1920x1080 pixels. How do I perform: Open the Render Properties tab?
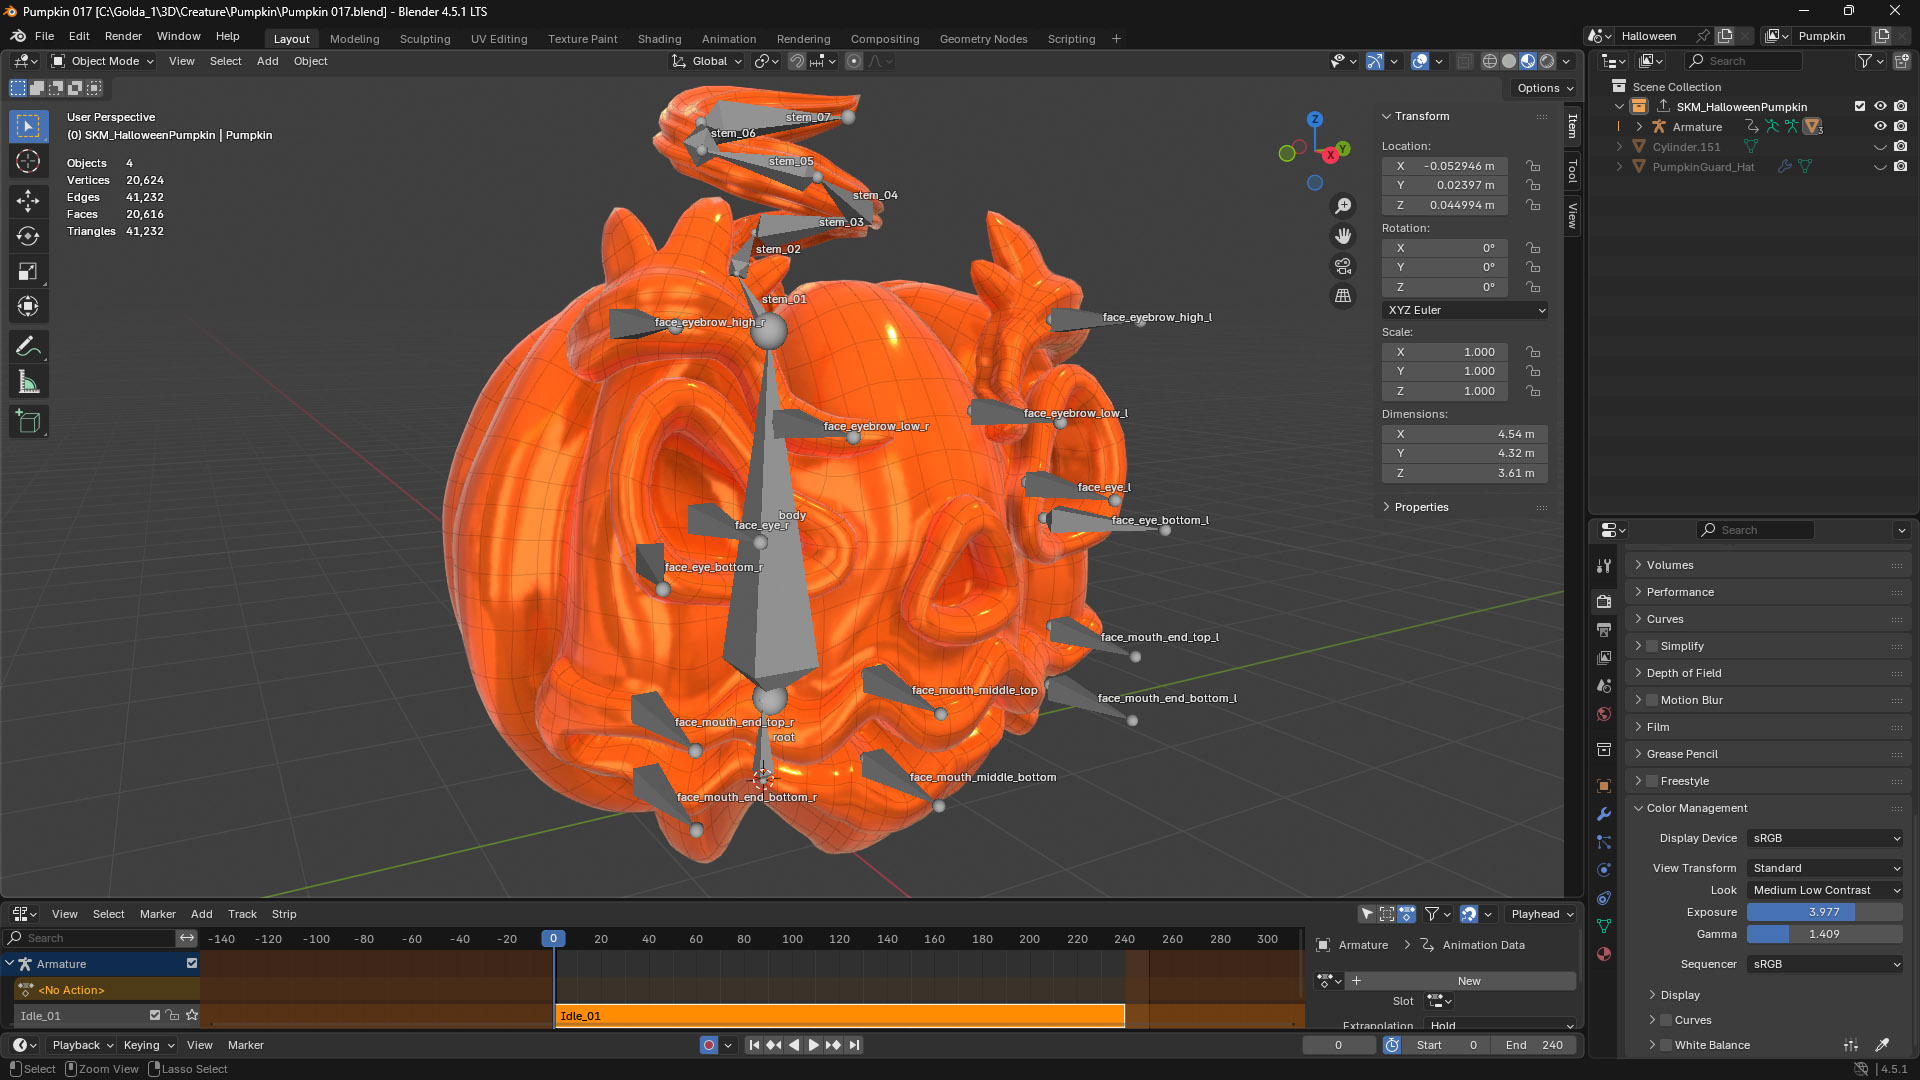coord(1604,601)
